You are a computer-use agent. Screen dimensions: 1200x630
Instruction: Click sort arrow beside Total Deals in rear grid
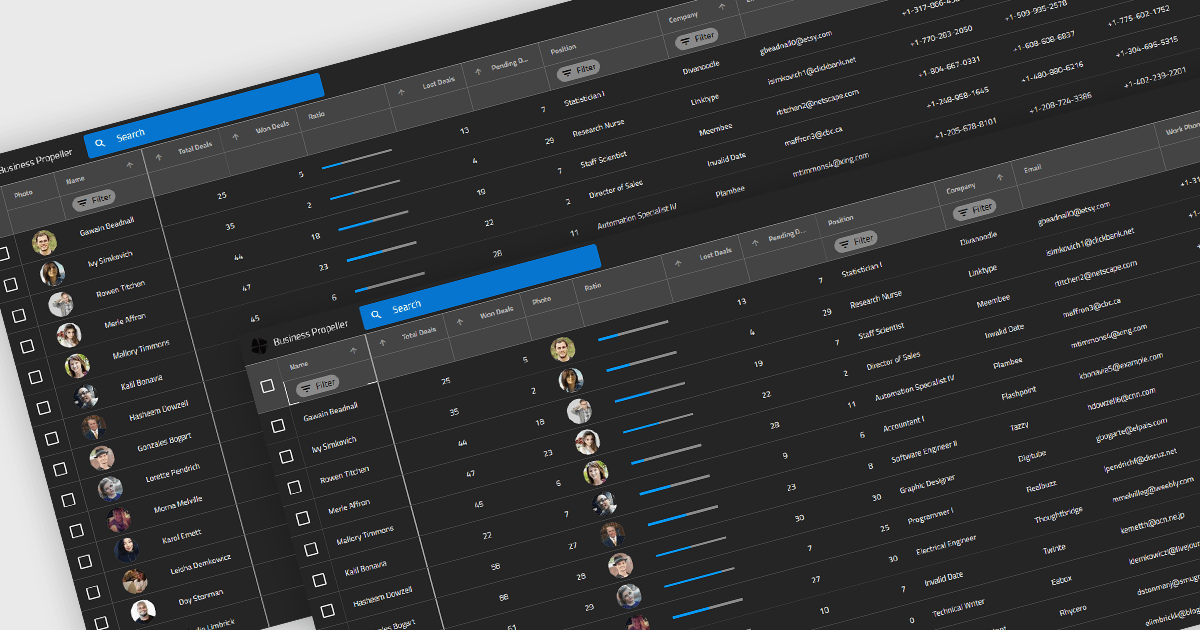[x=158, y=155]
